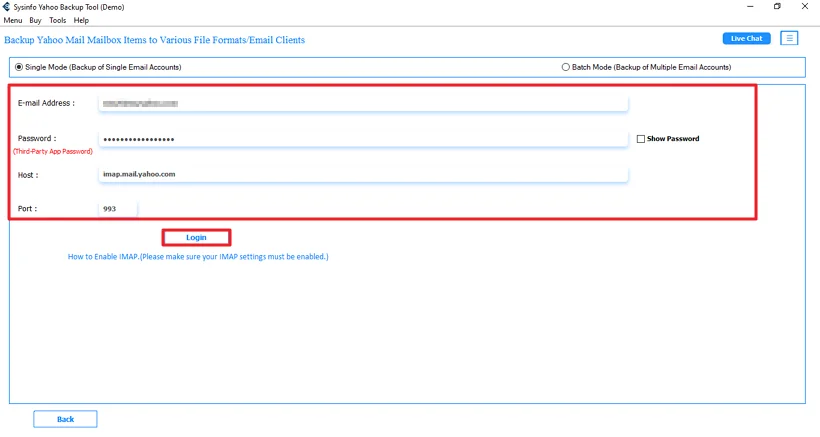The height and width of the screenshot is (437, 820).
Task: Focus the Password input field
Action: click(x=363, y=139)
